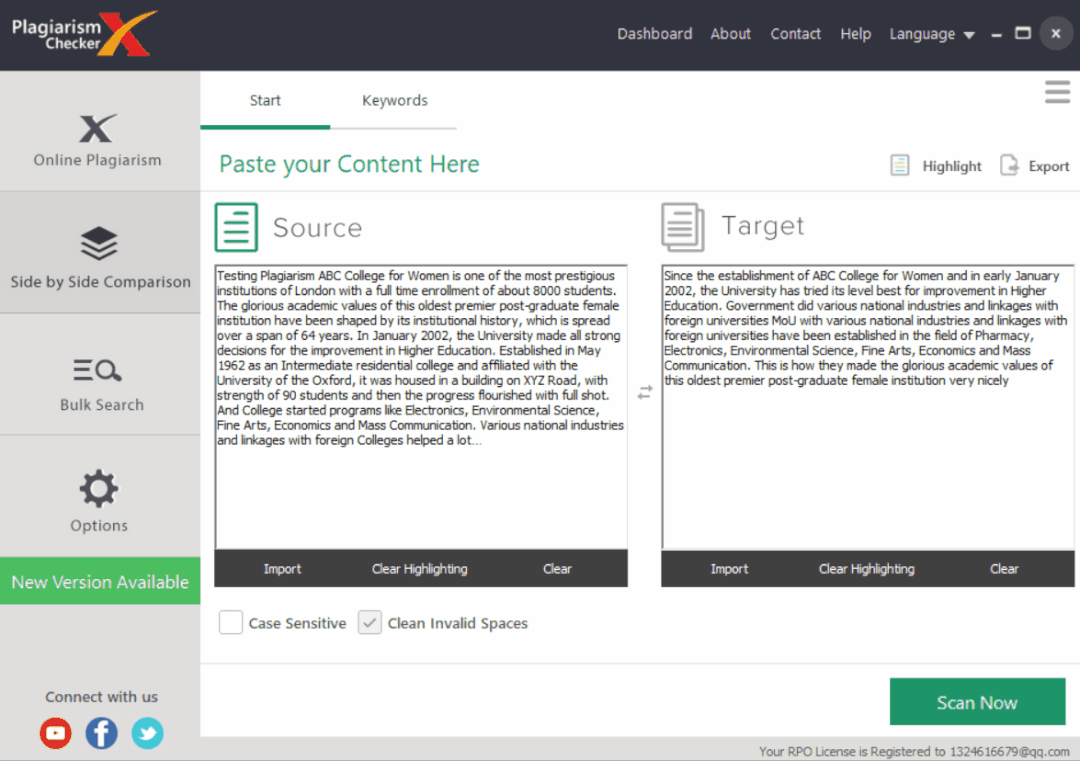Click the gray Target documents icon
The height and width of the screenshot is (761, 1080).
pyautogui.click(x=683, y=227)
